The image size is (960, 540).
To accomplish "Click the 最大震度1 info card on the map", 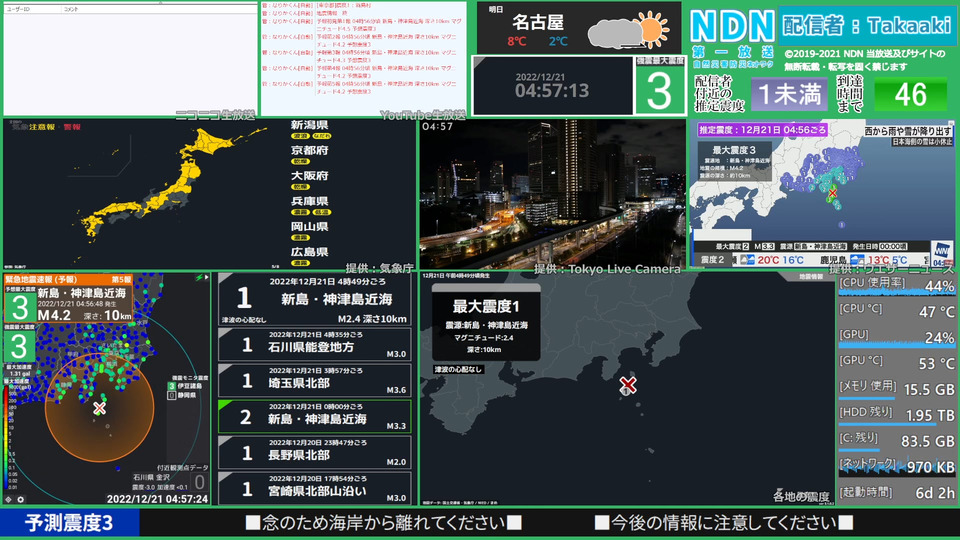I will 486,323.
